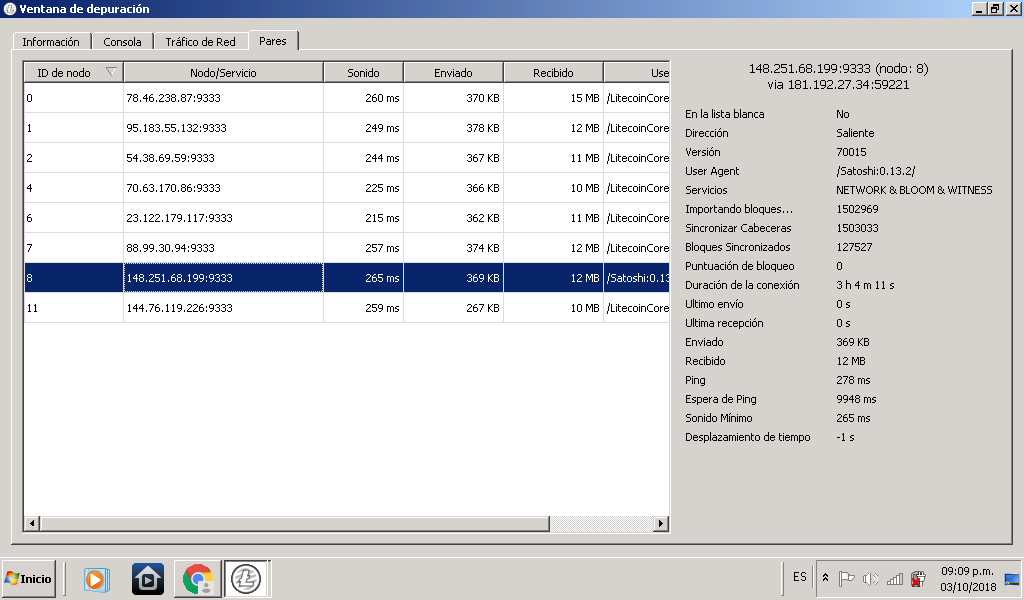Click the peer heading 148.251.68.199:9333 (nodo: 8)
Image resolution: width=1024 pixels, height=600 pixels.
[x=839, y=69]
